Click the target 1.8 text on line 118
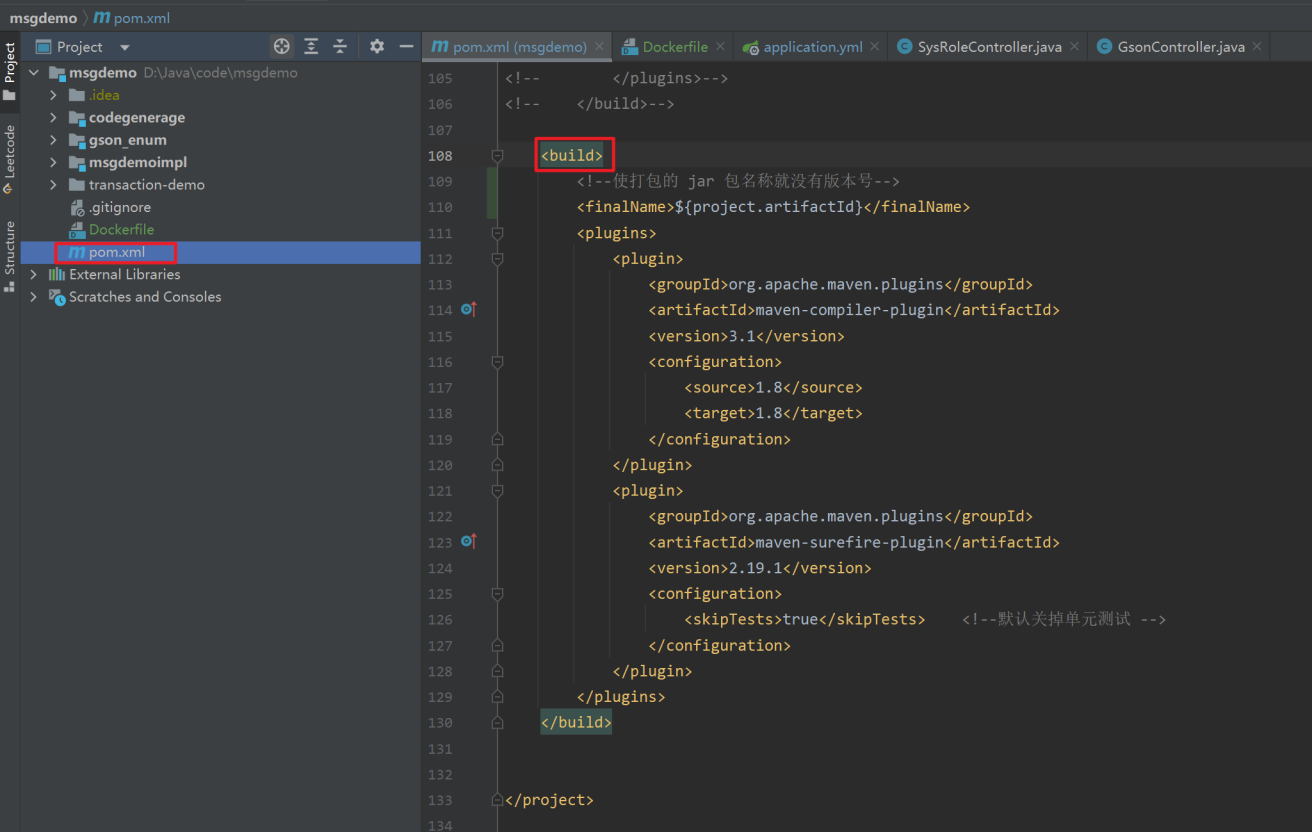This screenshot has width=1312, height=832. point(773,413)
